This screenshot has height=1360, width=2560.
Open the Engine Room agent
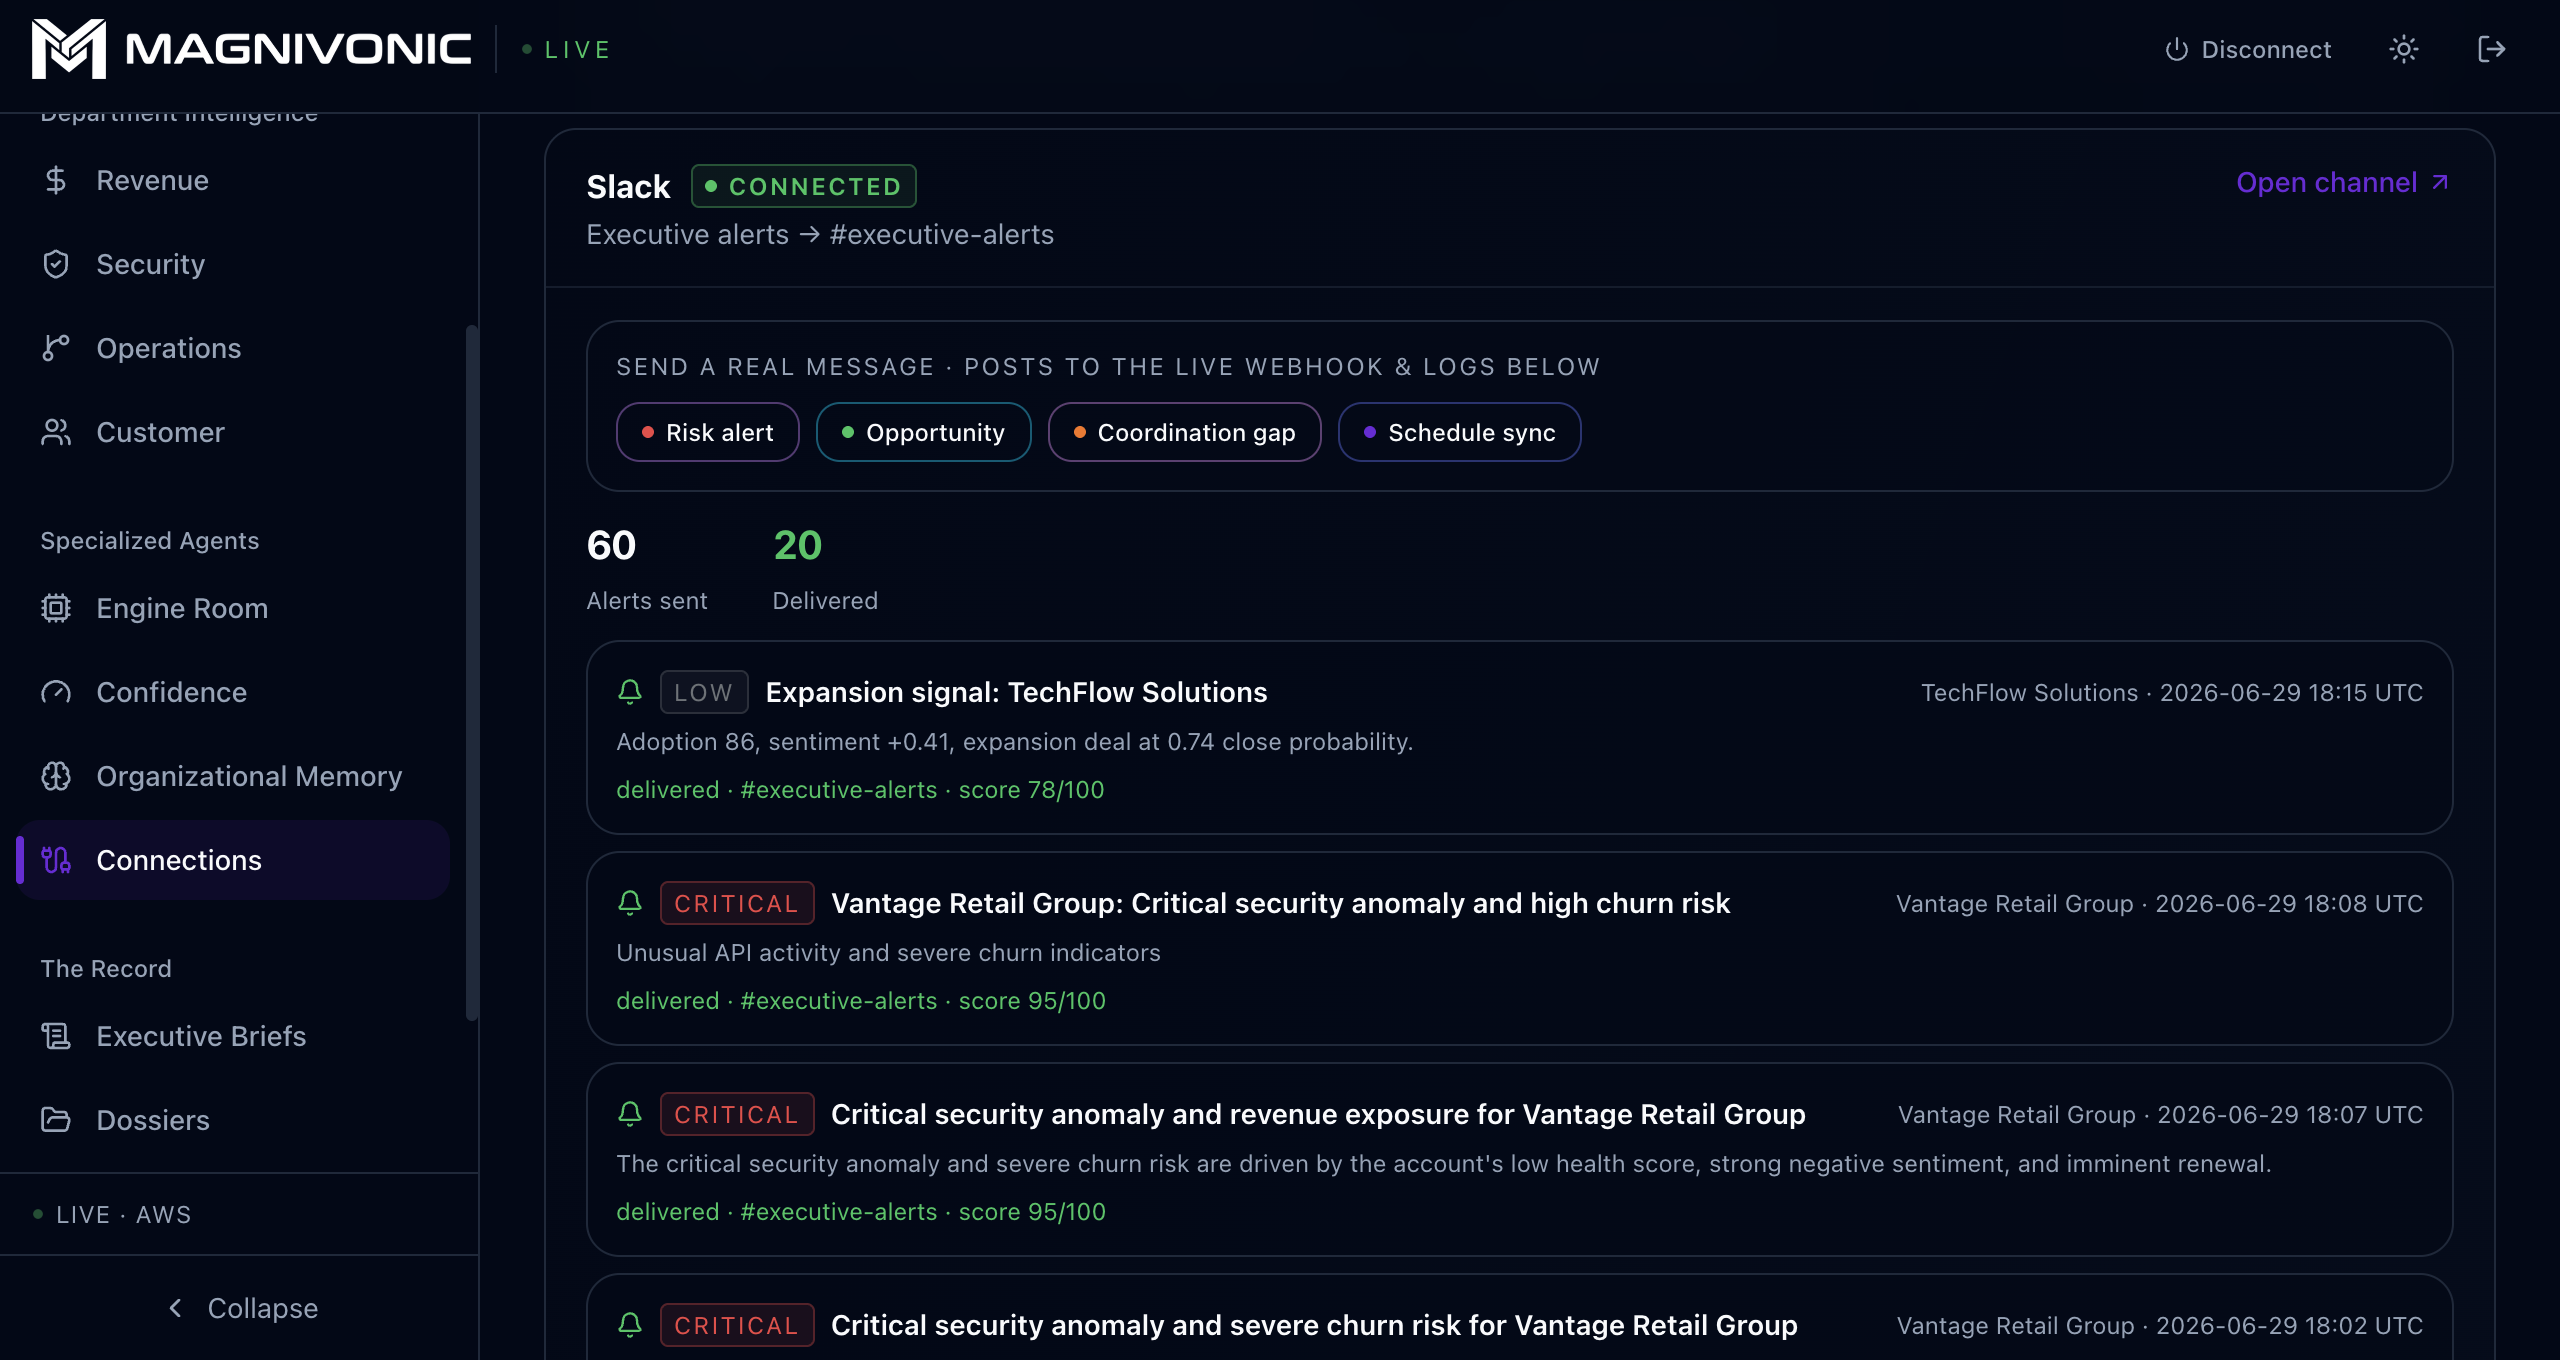232,608
